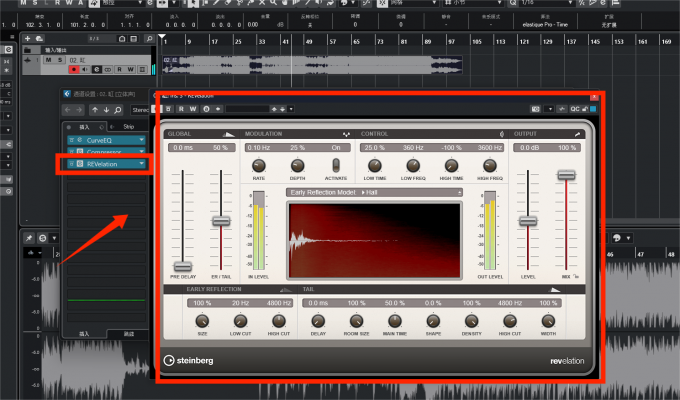Adjust the tail ROOM SIZE knob
The width and height of the screenshot is (680, 400).
pos(356,321)
